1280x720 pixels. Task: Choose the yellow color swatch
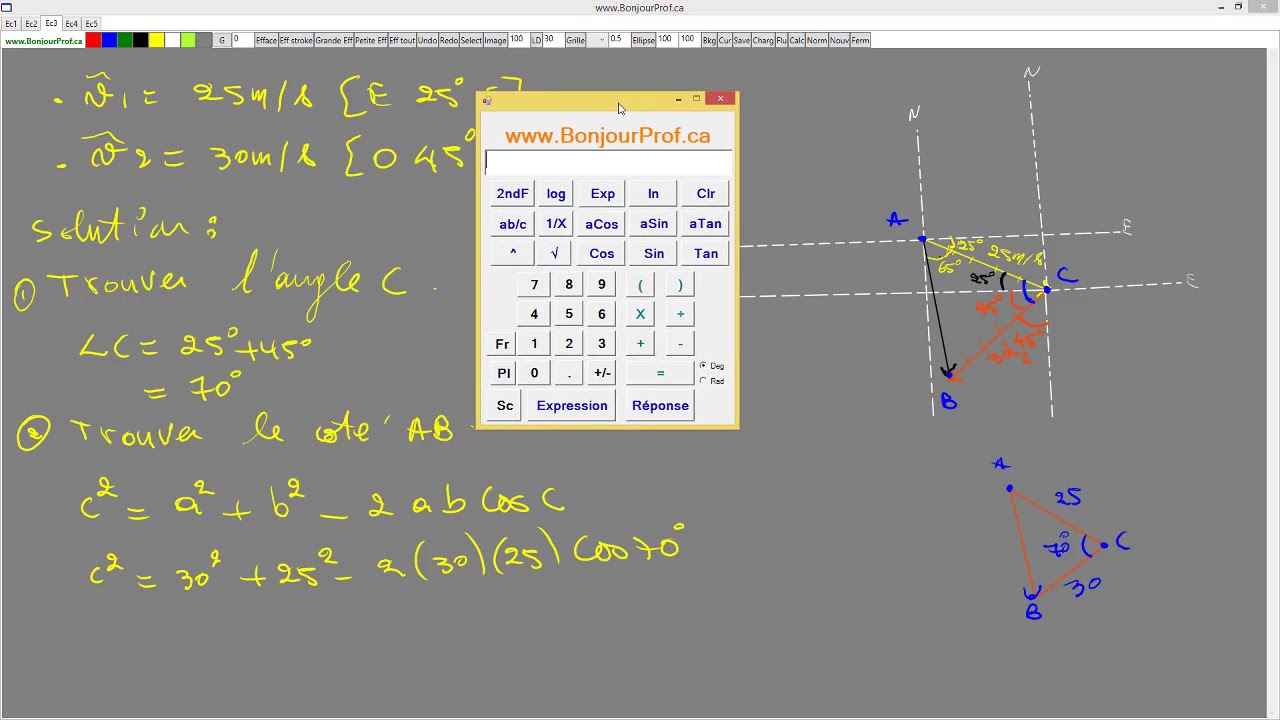(x=157, y=40)
